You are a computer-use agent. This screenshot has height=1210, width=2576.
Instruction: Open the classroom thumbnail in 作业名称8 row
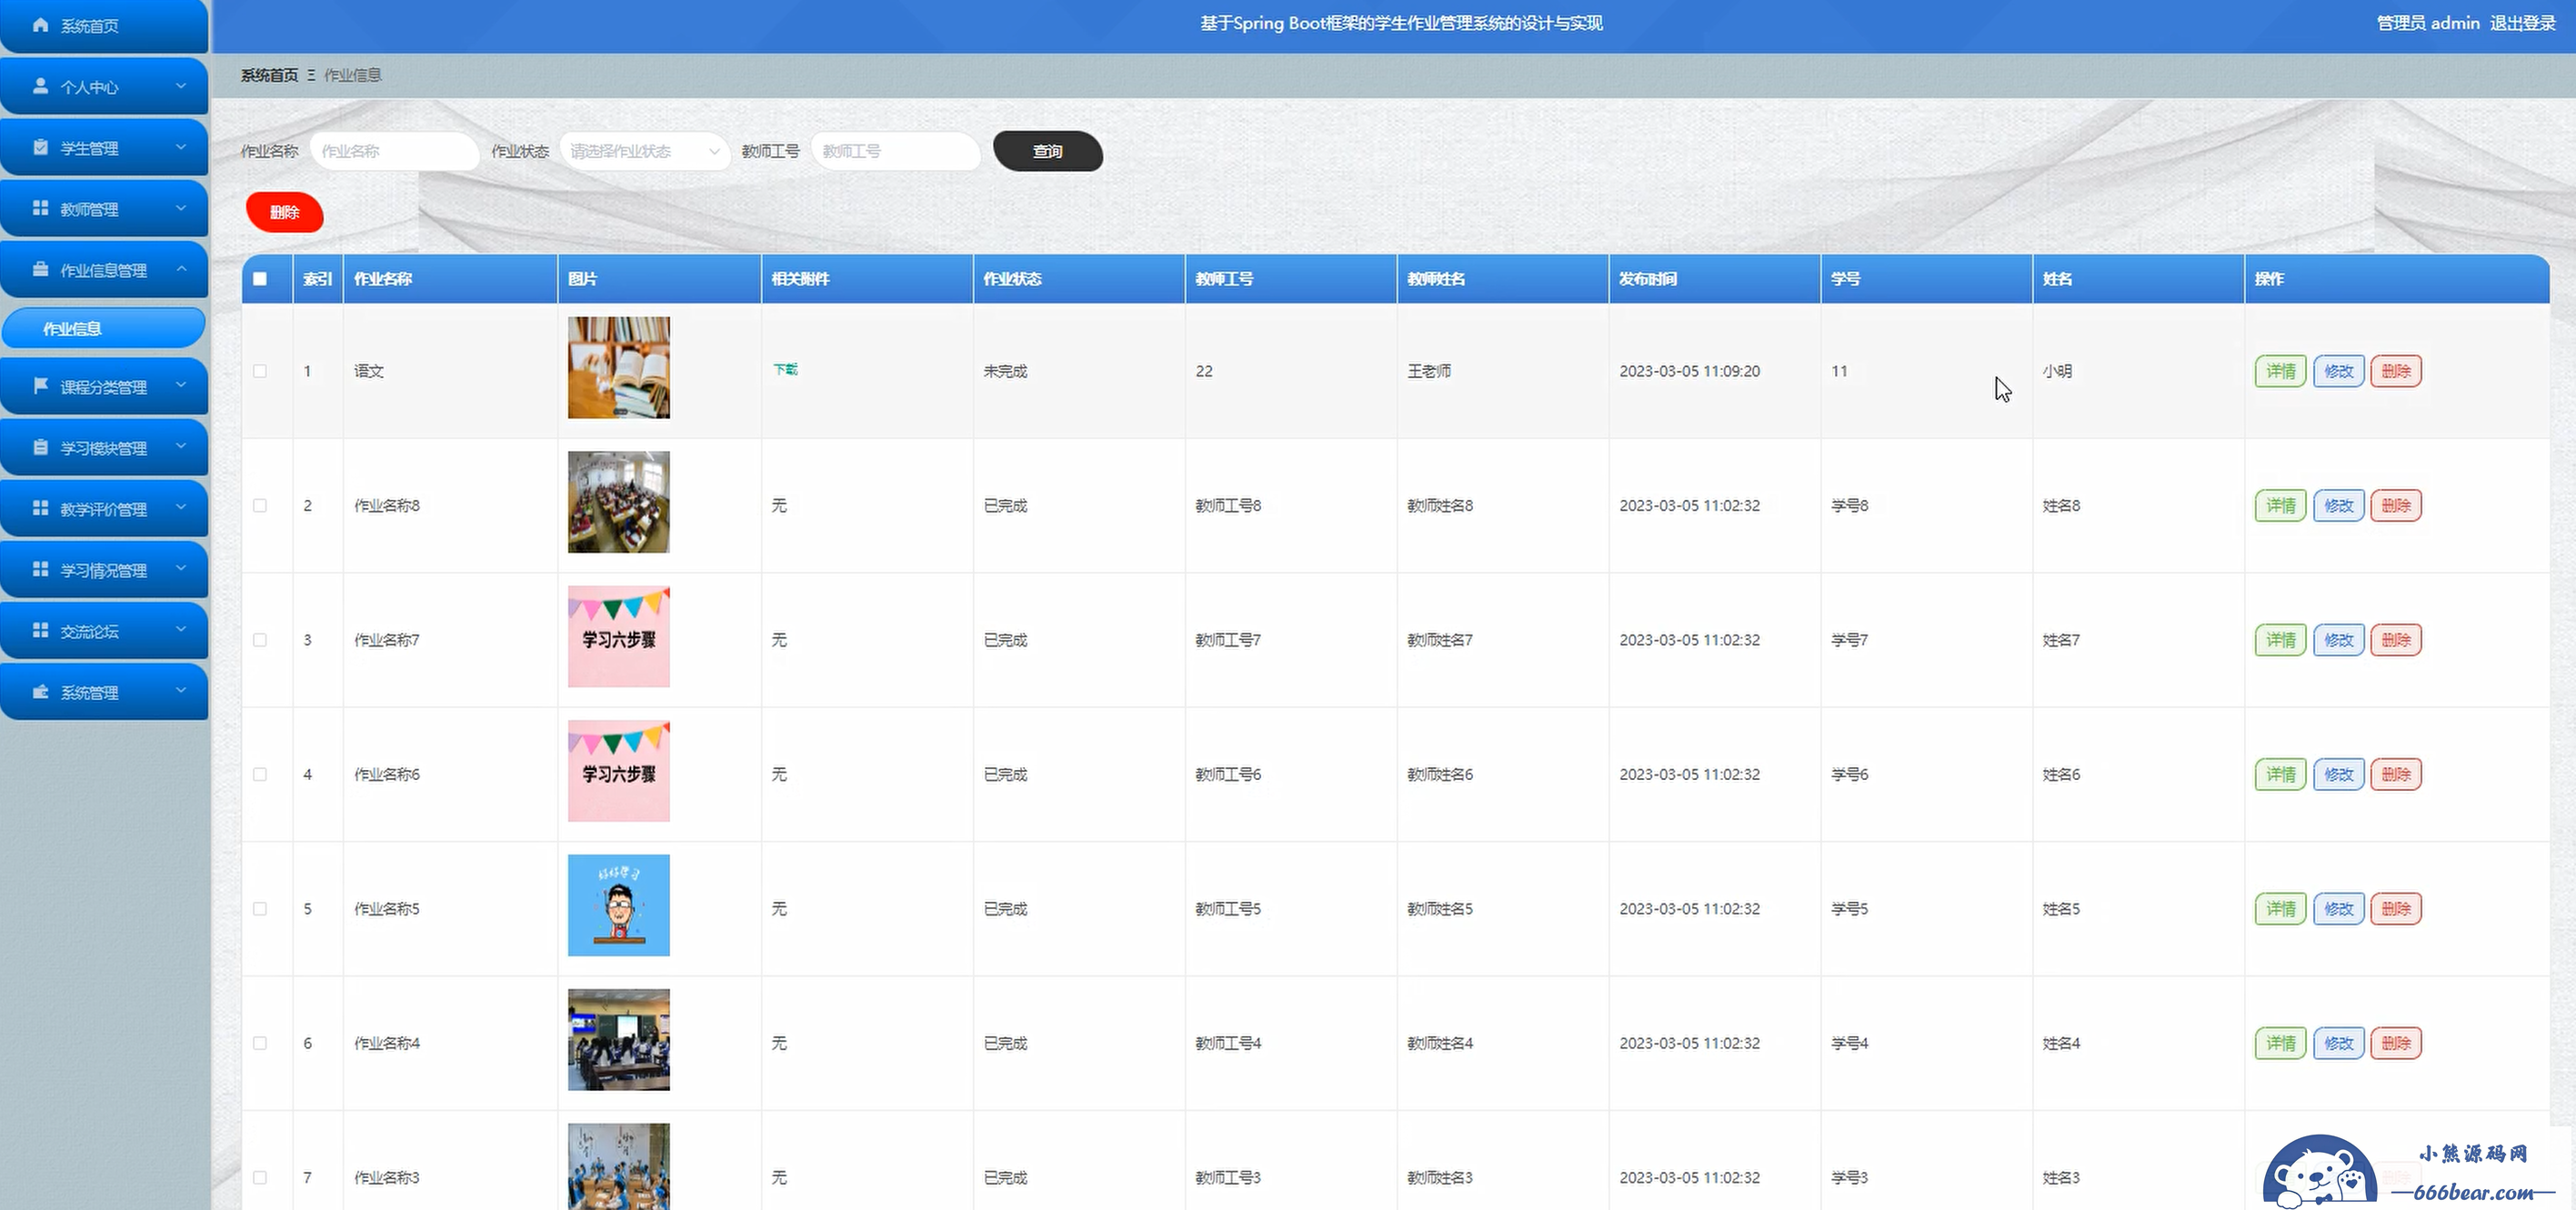619,502
